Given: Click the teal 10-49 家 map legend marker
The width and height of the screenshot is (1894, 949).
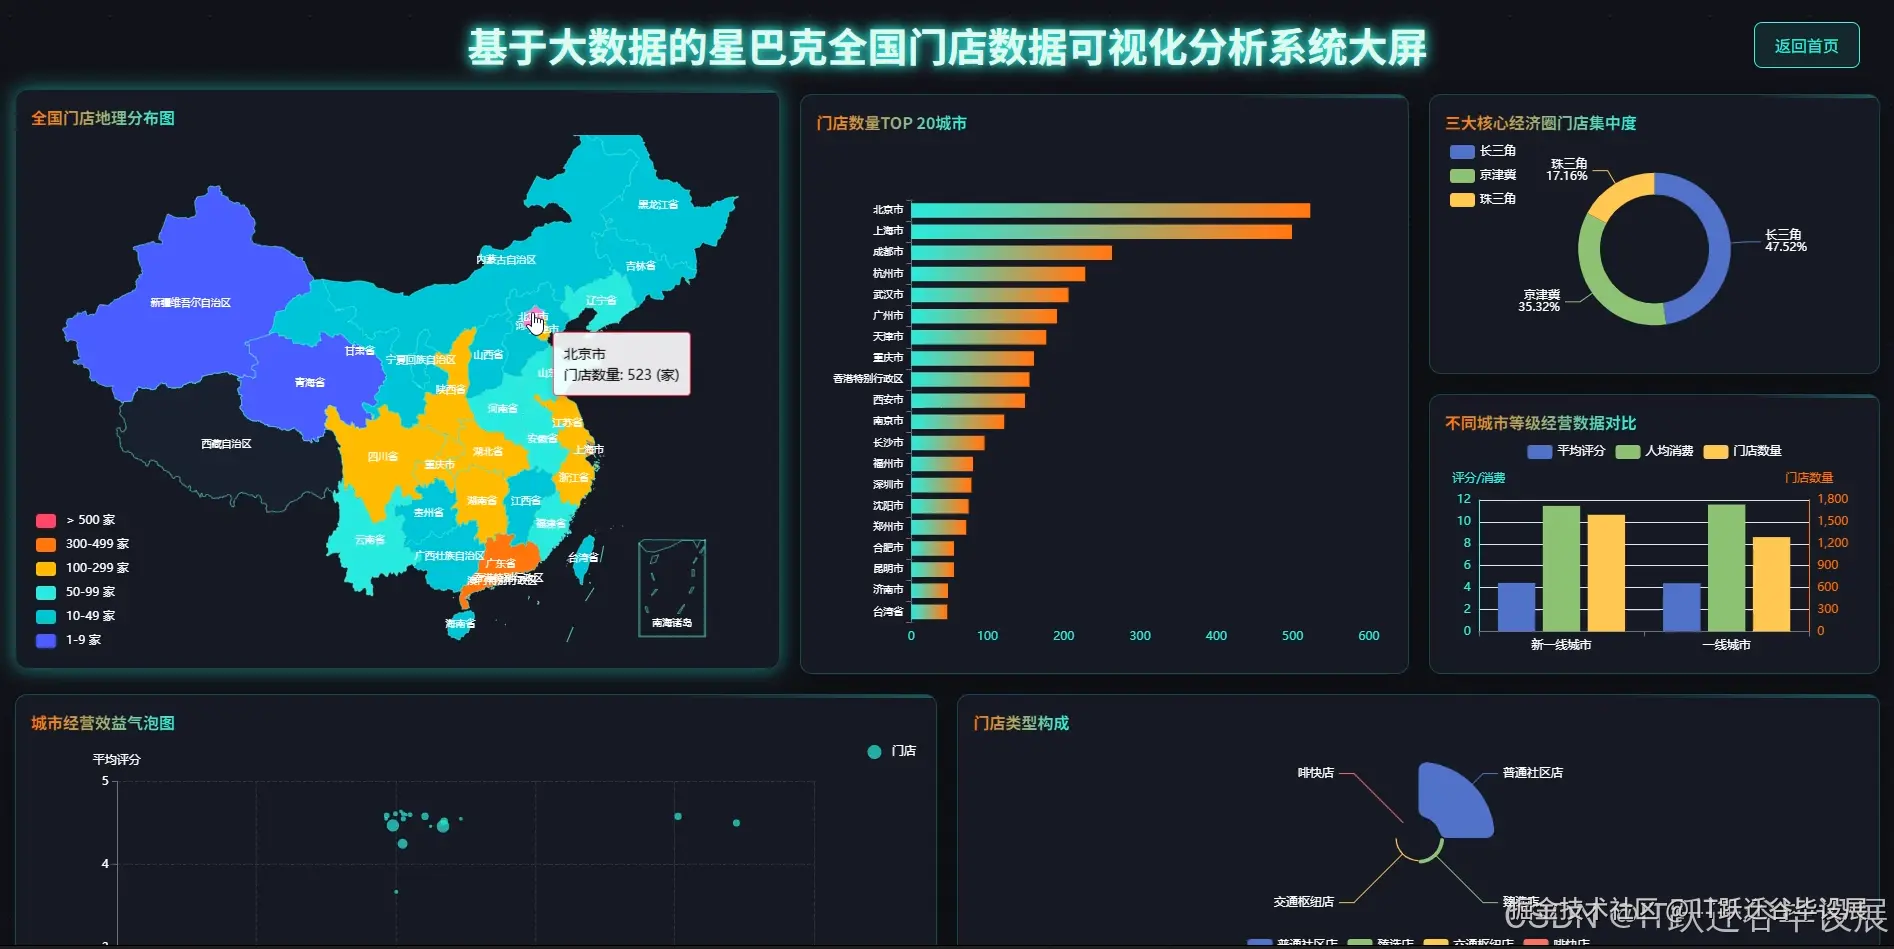Looking at the screenshot, I should point(46,616).
